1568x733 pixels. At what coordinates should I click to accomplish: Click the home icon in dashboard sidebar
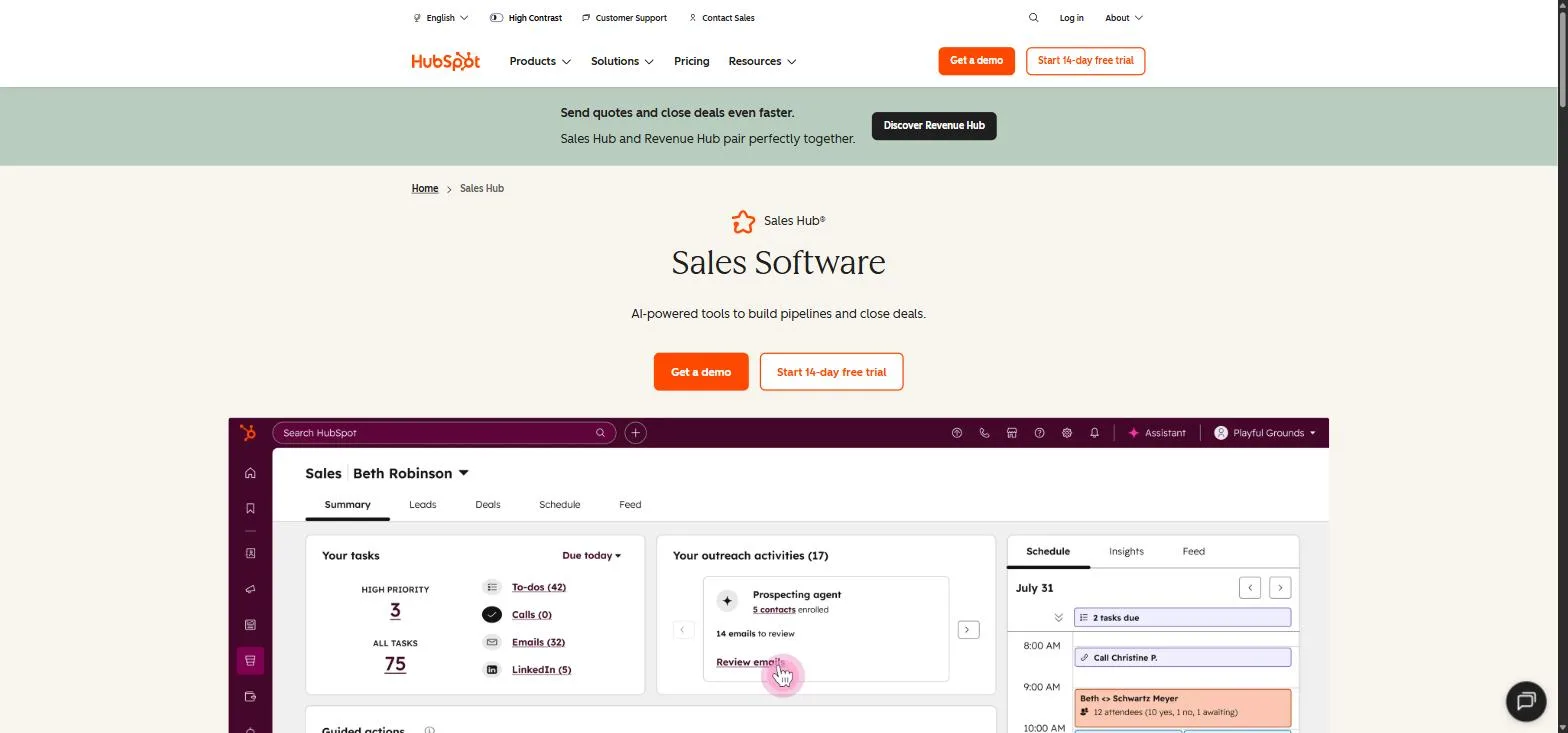[x=250, y=473]
